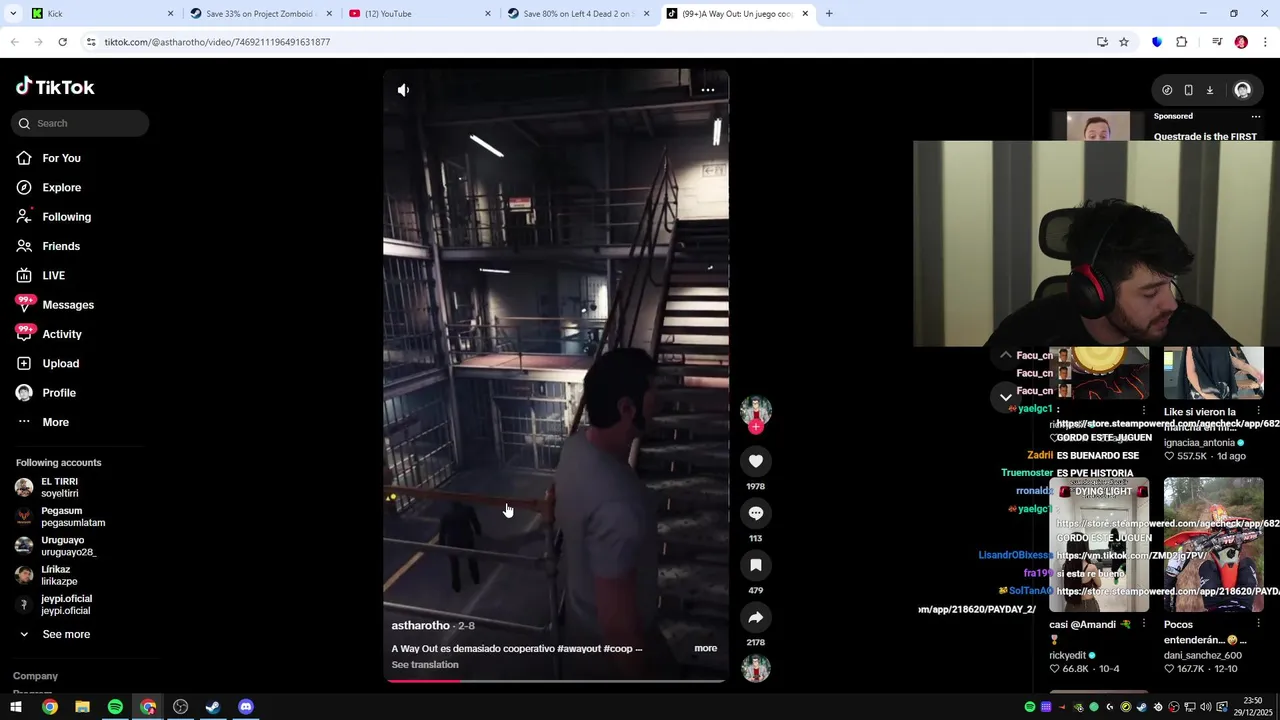
Task: Open the sound disc avatar below share
Action: (x=756, y=668)
